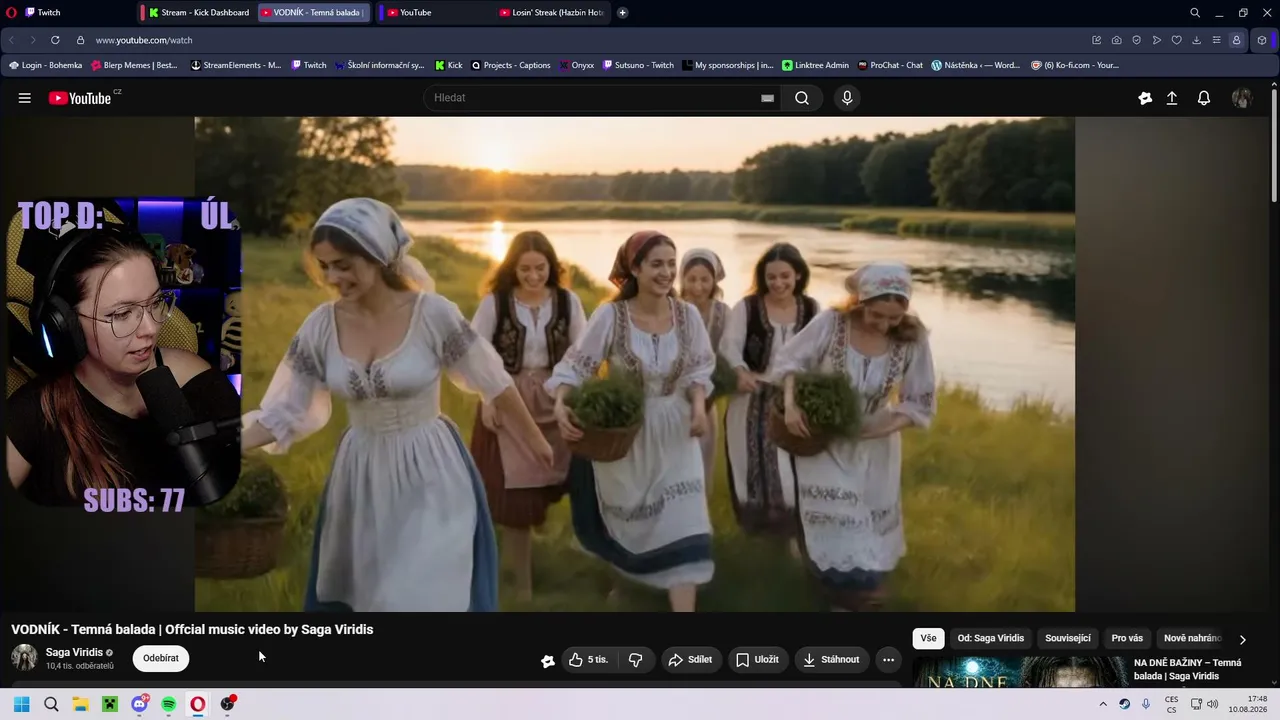Open the on-screen keyboard in search box
This screenshot has height=720, width=1280.
tap(767, 98)
